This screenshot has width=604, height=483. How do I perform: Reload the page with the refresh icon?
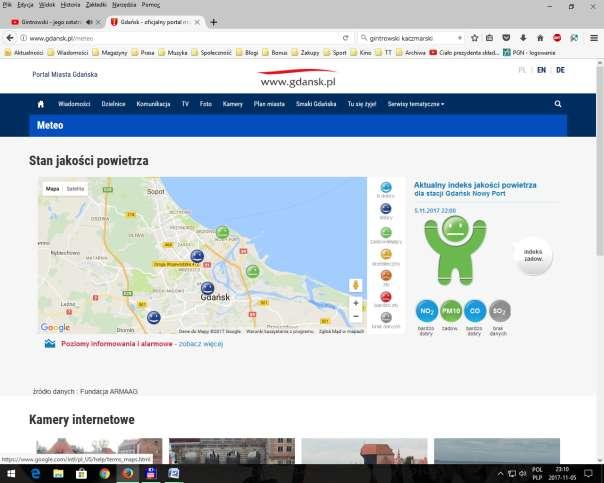tap(346, 38)
